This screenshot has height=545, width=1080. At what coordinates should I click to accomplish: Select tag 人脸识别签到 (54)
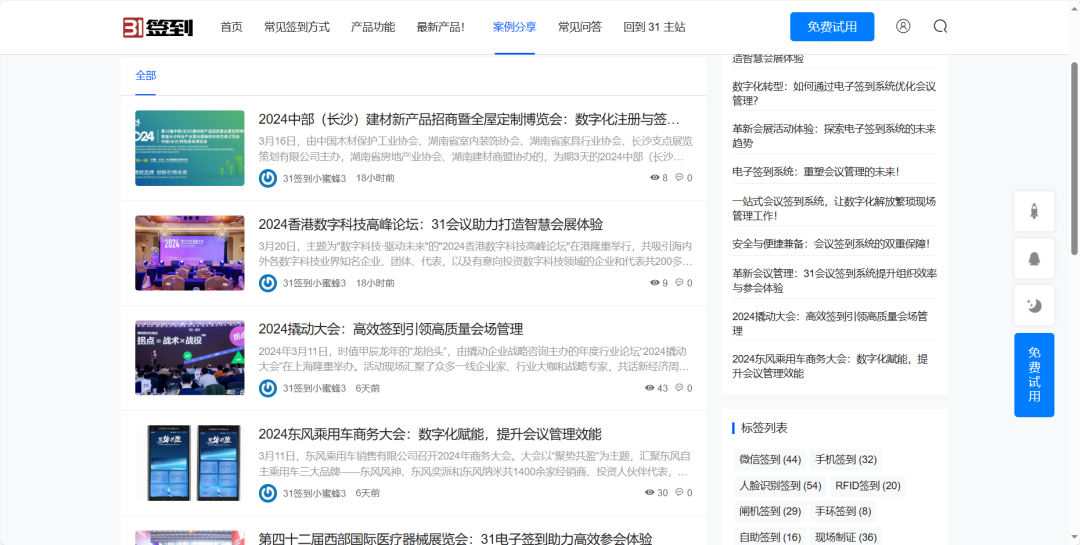click(780, 486)
